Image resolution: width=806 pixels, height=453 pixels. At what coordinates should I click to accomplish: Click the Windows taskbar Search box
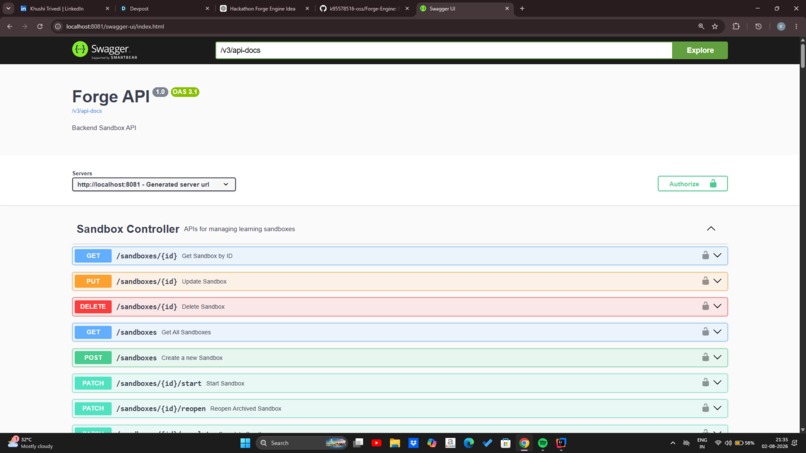pyautogui.click(x=301, y=443)
